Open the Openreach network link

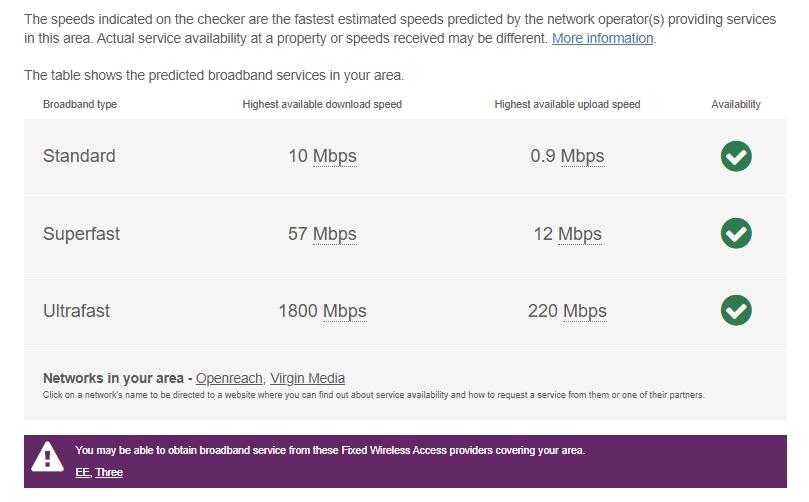(229, 378)
